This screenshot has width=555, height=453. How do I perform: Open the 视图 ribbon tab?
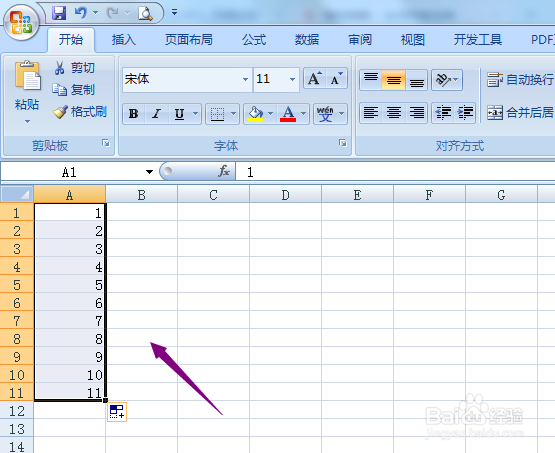413,39
